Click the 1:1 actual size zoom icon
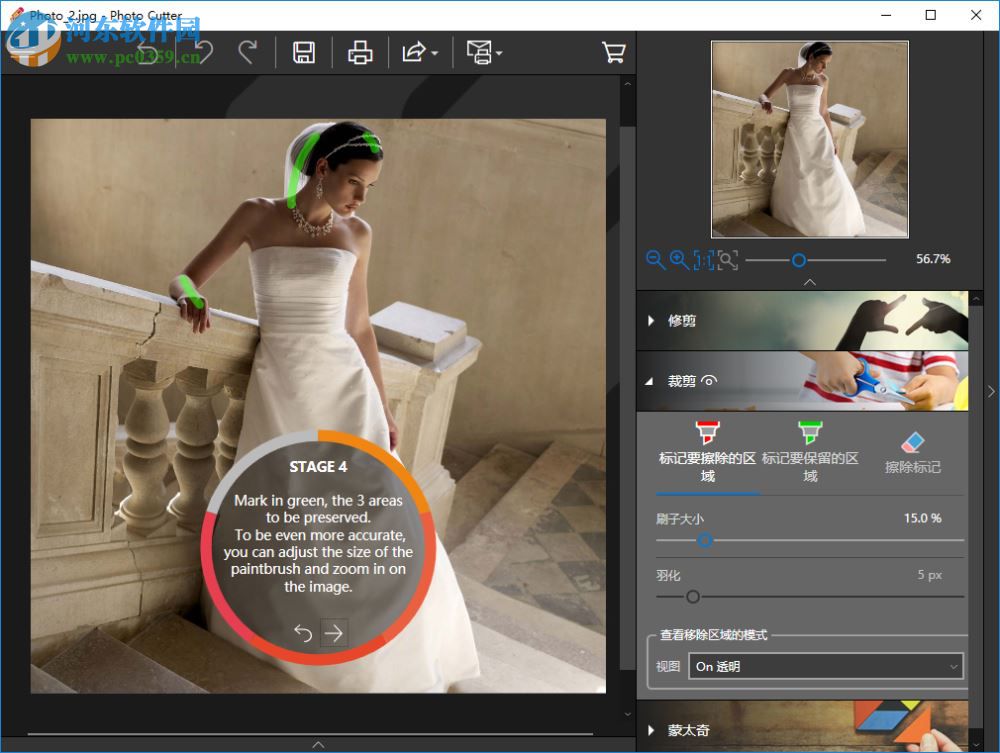1000x753 pixels. pos(703,260)
